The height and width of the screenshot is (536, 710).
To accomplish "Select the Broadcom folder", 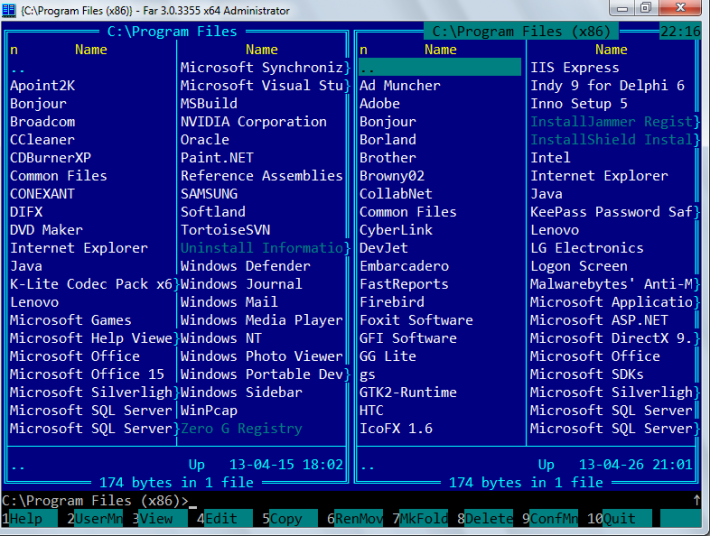I will coord(43,122).
